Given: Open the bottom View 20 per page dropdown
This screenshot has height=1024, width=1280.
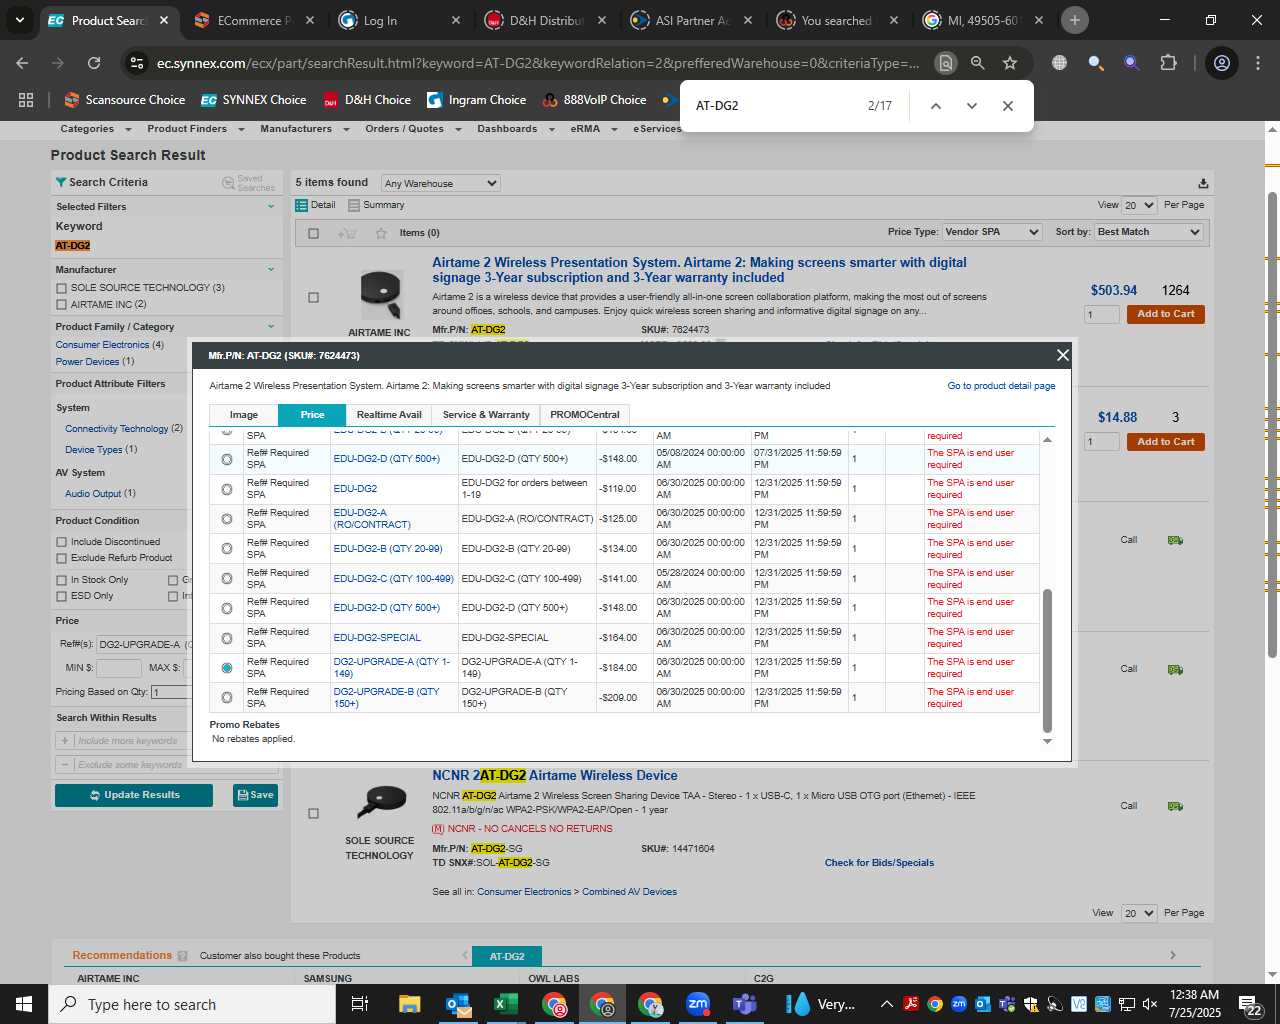Looking at the screenshot, I should 1139,913.
